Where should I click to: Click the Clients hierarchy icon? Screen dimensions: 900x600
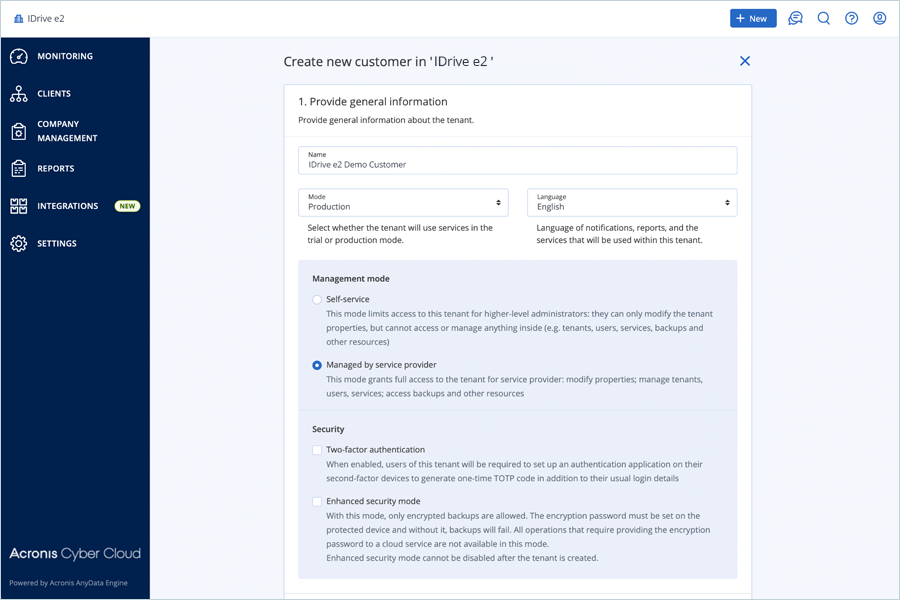pos(19,94)
